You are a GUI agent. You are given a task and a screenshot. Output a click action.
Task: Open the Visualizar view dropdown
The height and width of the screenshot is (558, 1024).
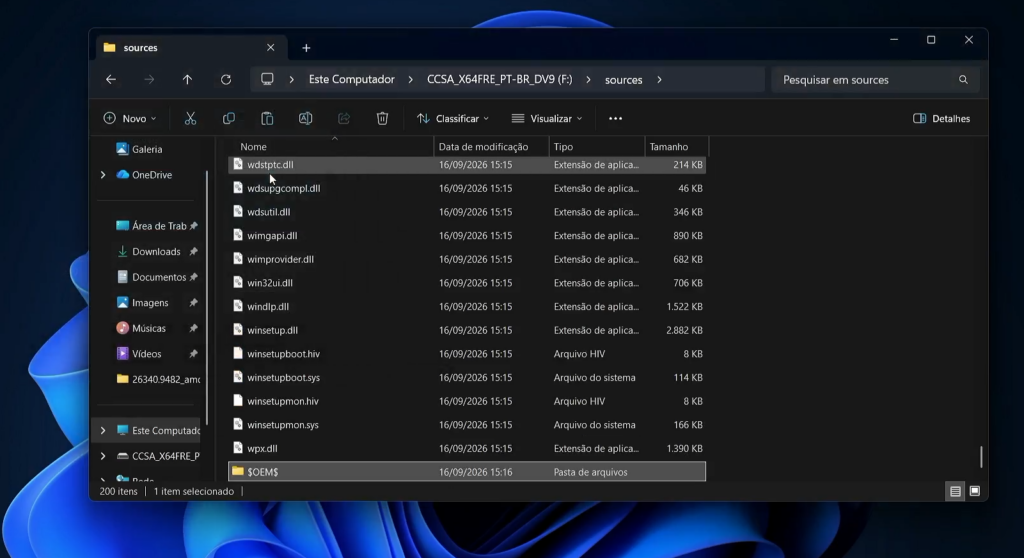[x=547, y=118]
